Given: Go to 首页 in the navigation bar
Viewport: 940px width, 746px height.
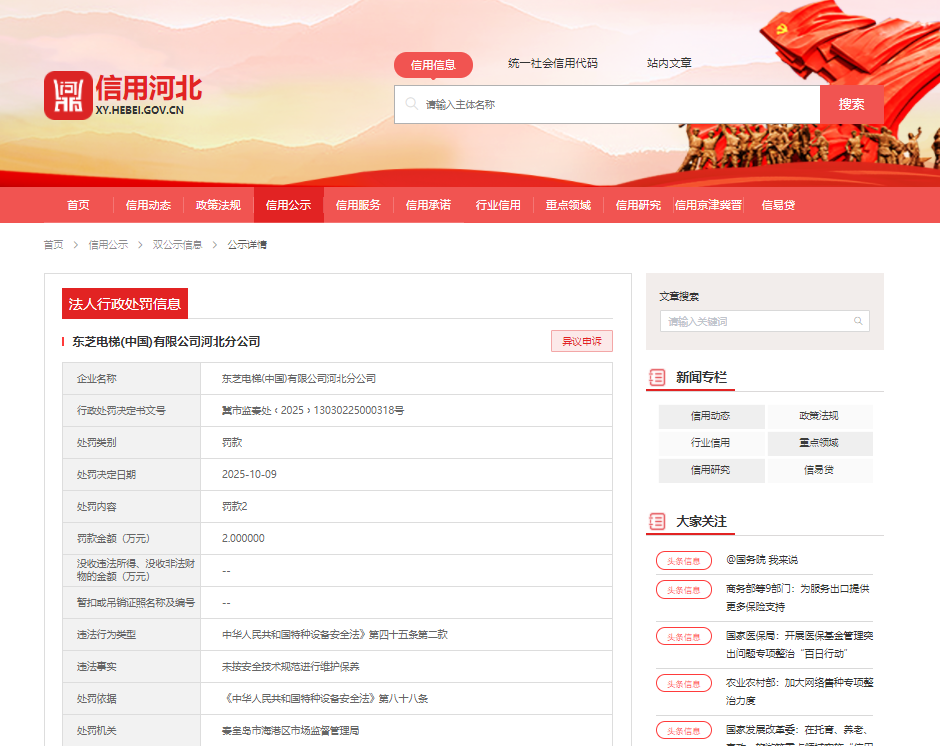Looking at the screenshot, I should 78,205.
